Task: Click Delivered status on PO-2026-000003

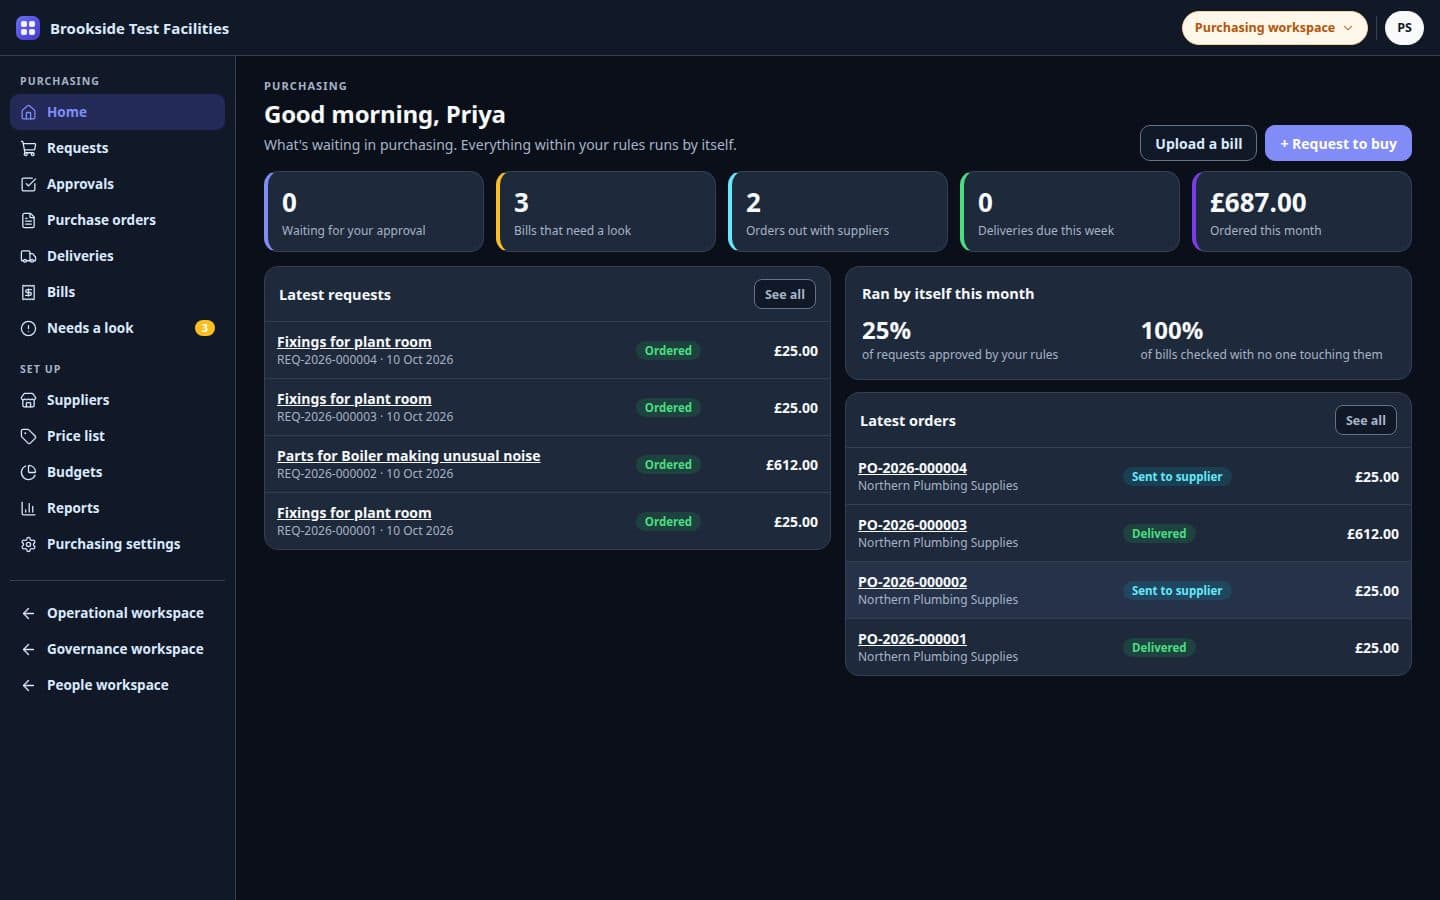Action: tap(1159, 533)
